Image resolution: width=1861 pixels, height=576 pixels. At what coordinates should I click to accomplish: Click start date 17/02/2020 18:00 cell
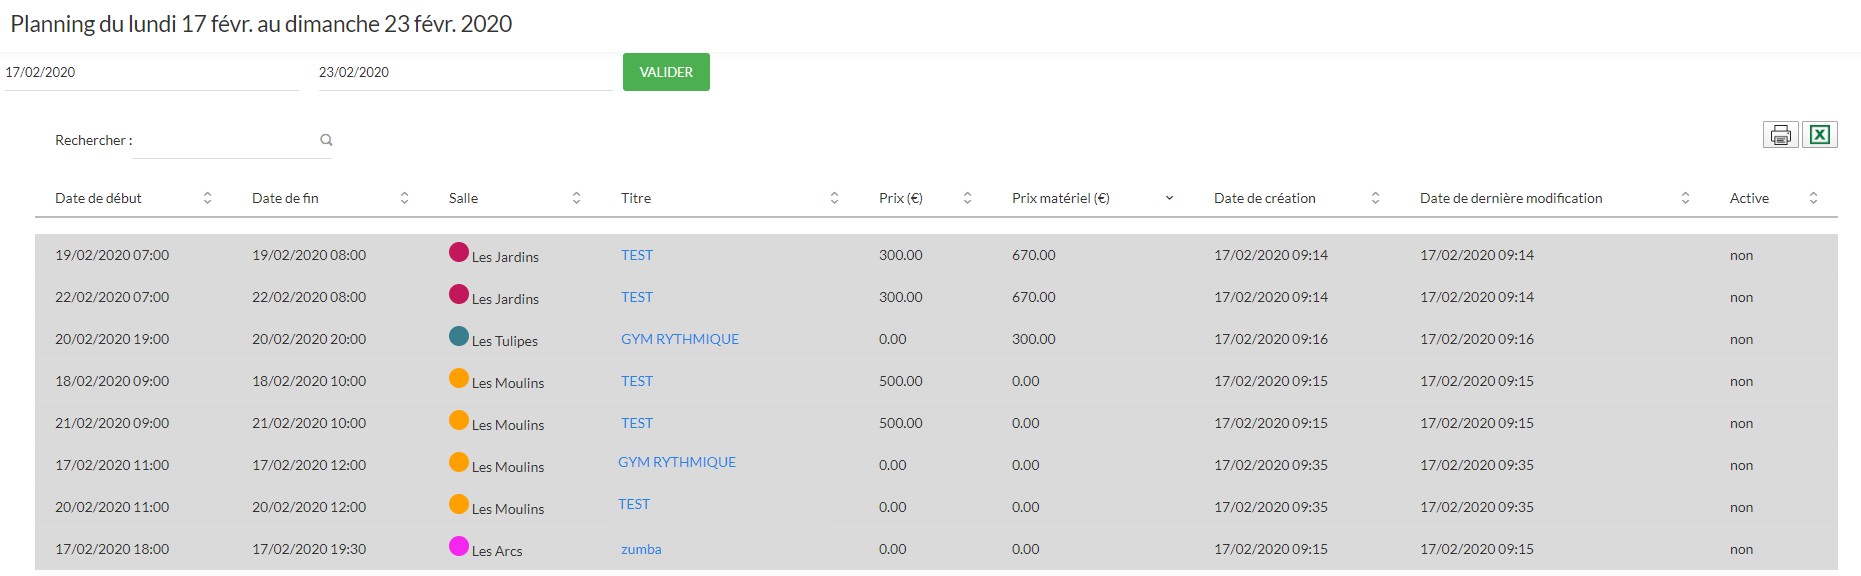click(x=112, y=549)
